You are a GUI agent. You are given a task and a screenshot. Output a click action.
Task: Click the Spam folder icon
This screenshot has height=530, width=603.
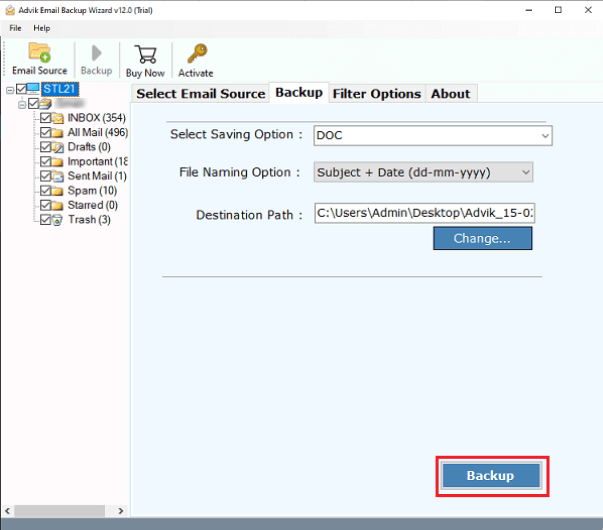57,191
